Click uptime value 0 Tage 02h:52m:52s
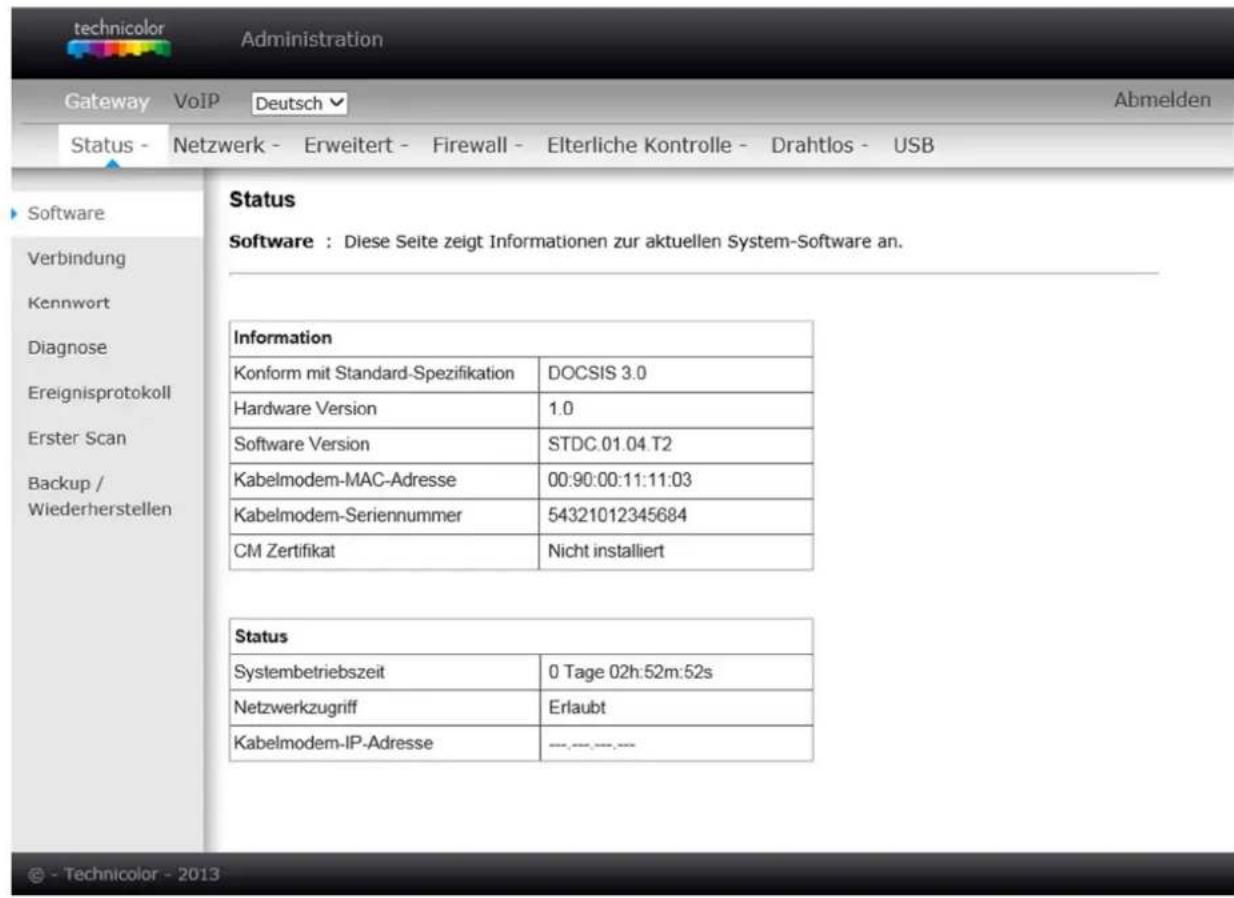Viewport: 1234px width, 898px height. tap(630, 672)
